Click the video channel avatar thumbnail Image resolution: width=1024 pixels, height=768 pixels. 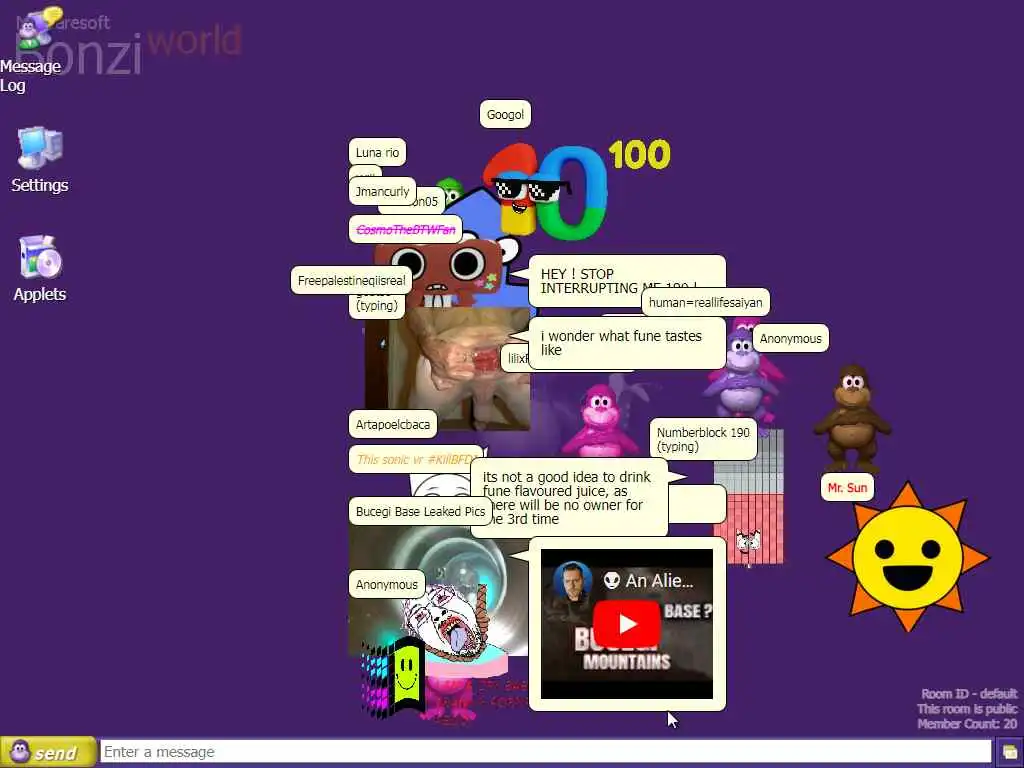click(572, 581)
